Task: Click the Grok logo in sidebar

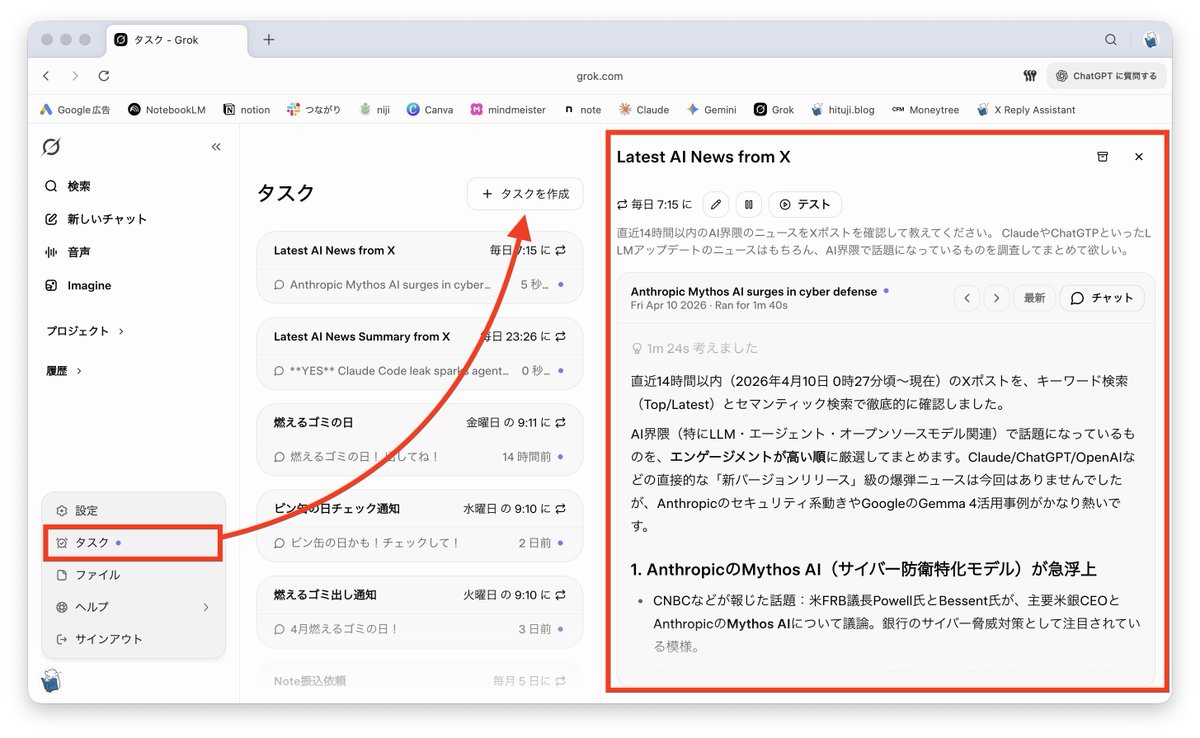Action: click(51, 147)
